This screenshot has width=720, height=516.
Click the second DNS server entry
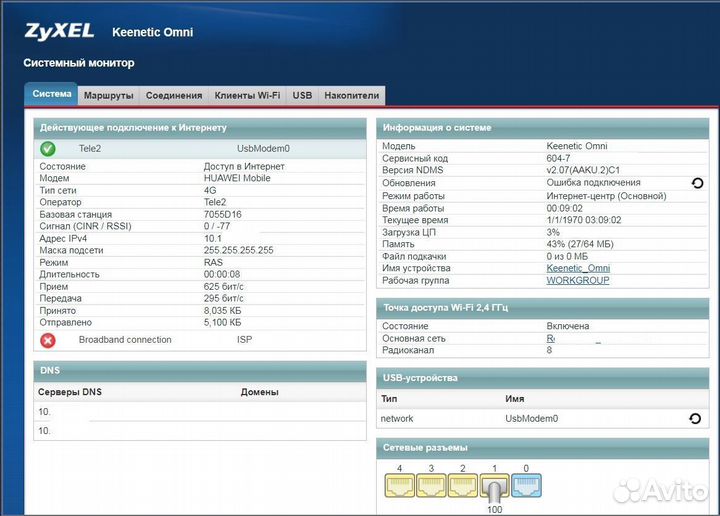(44, 431)
